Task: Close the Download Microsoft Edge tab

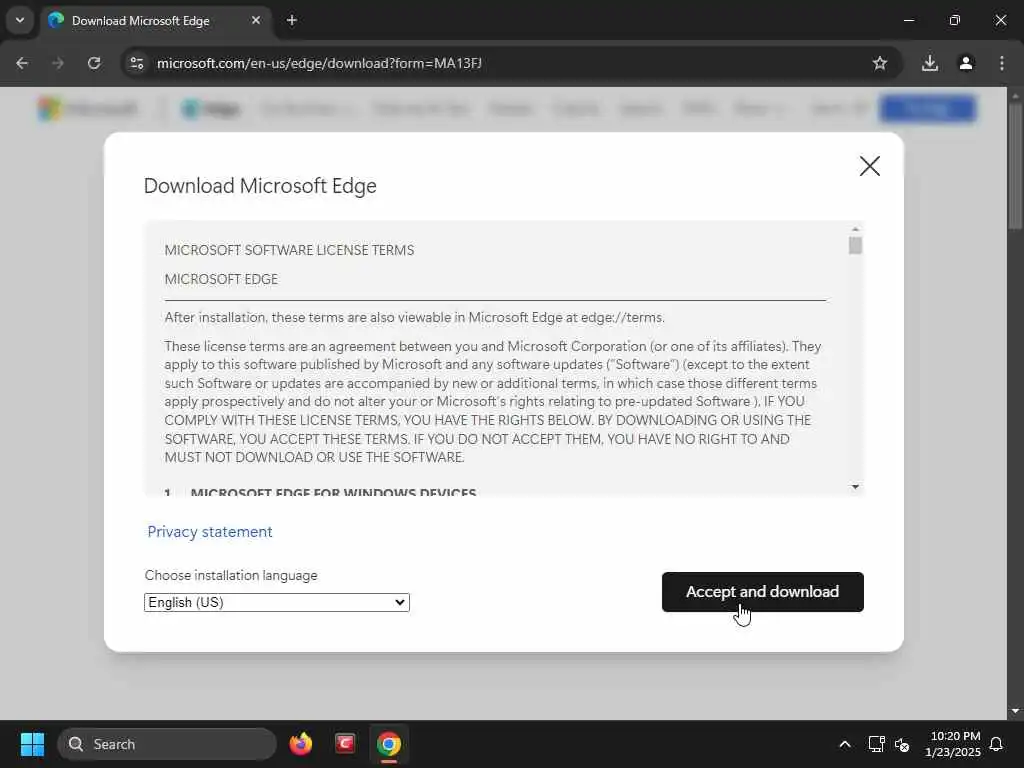Action: coord(256,20)
